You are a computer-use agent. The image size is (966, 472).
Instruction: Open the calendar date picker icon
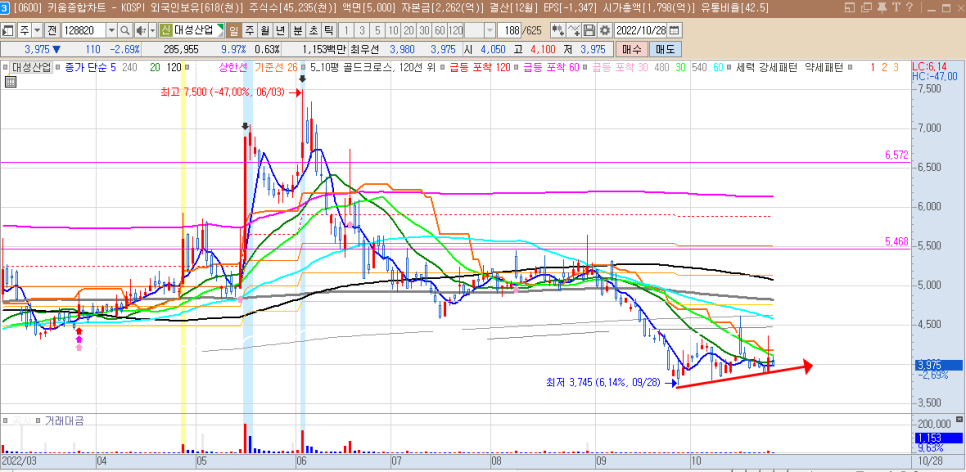675,30
